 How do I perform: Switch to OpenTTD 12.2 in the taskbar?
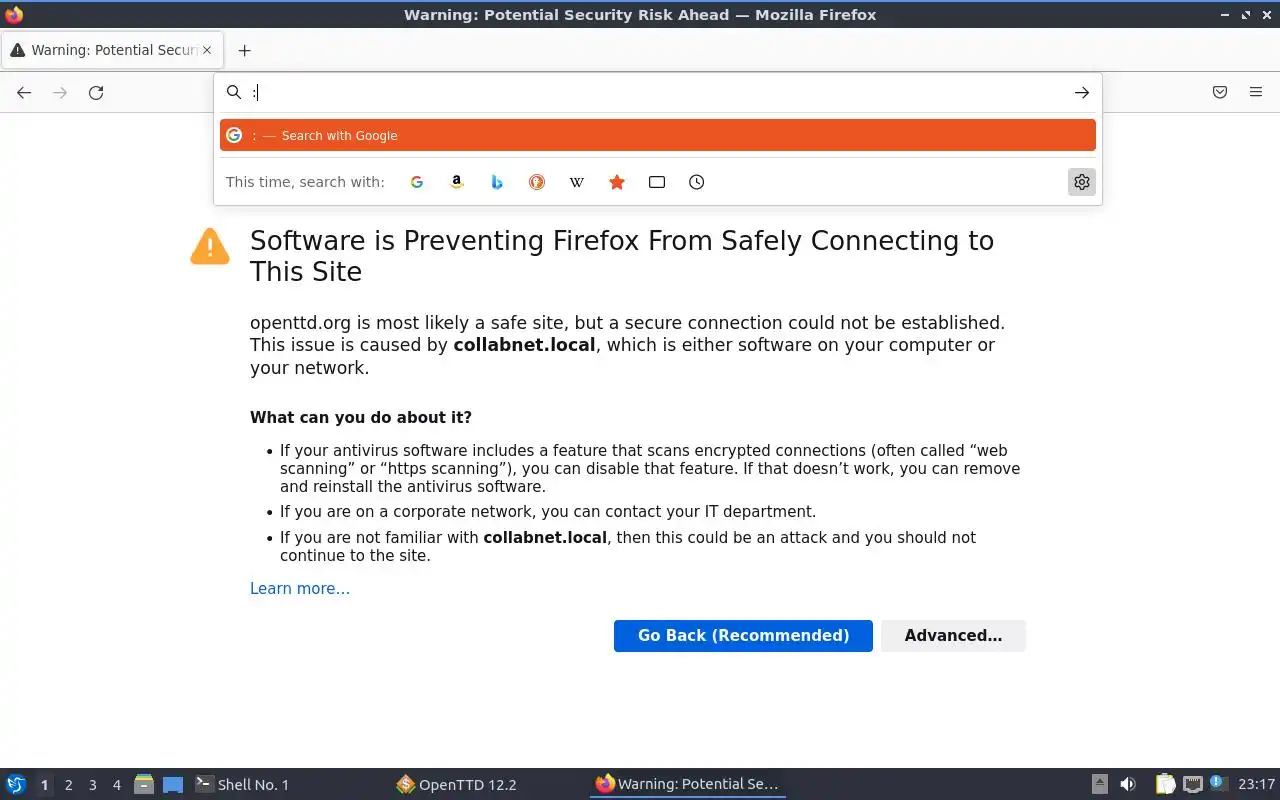457,785
